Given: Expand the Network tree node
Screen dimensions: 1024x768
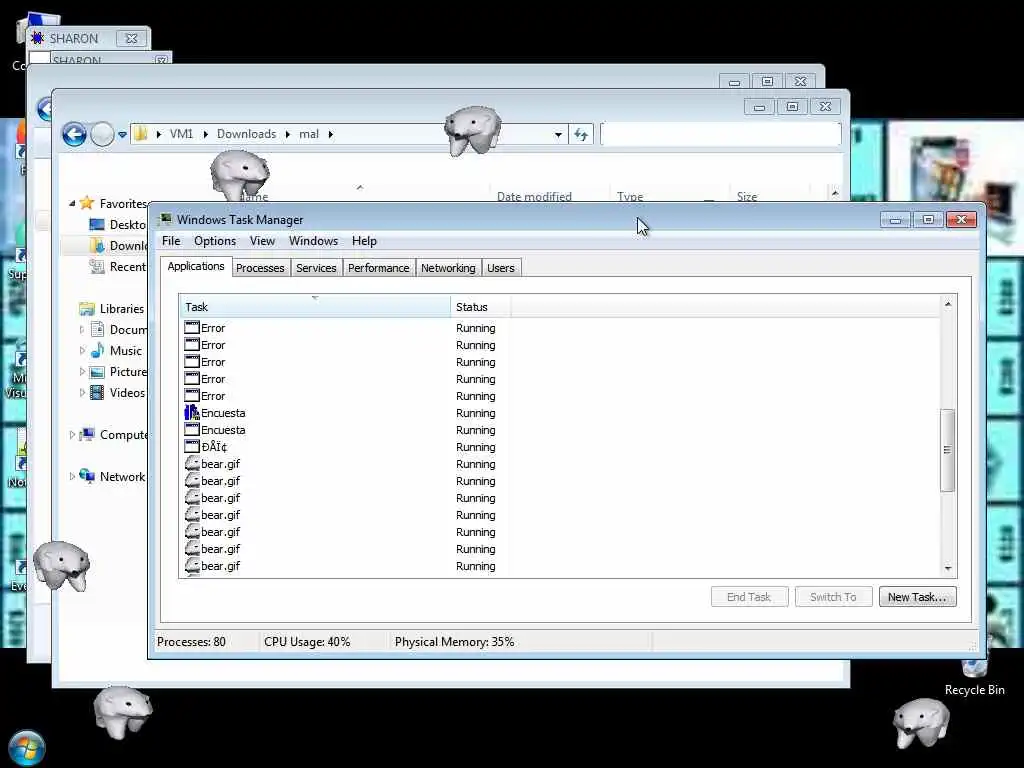Looking at the screenshot, I should 72,477.
